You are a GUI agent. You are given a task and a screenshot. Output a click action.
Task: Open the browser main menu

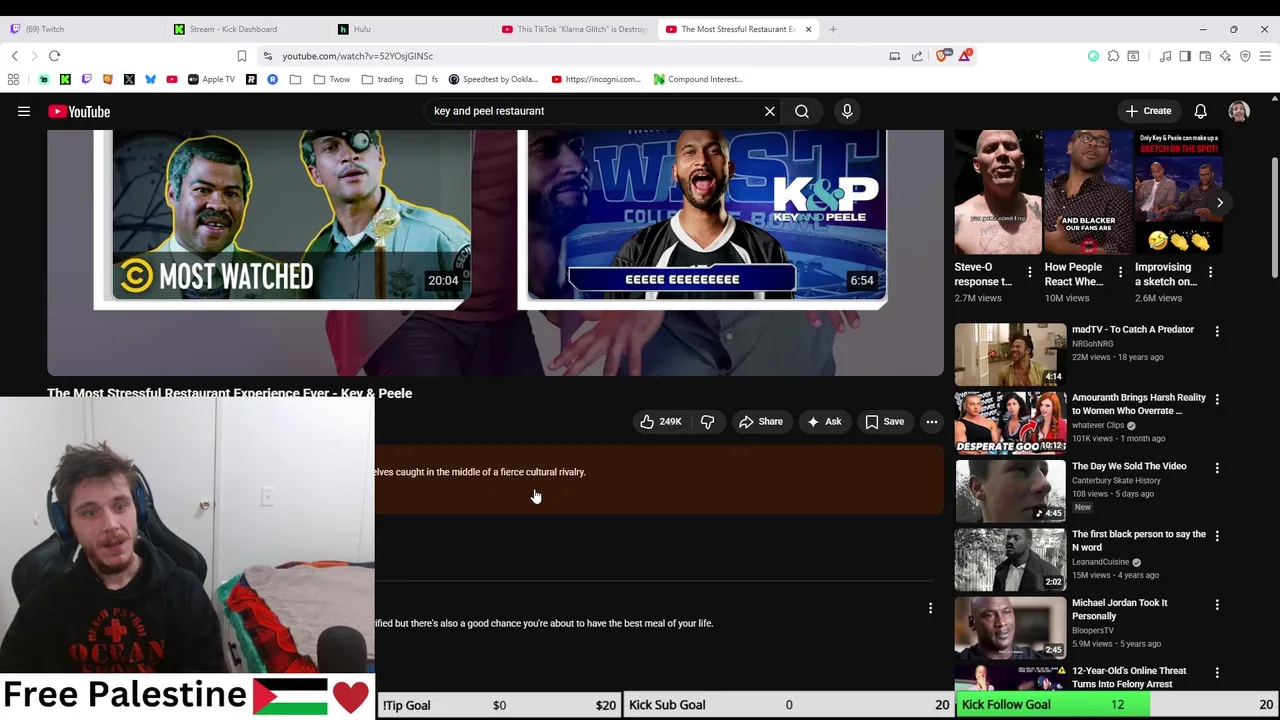tap(1265, 56)
